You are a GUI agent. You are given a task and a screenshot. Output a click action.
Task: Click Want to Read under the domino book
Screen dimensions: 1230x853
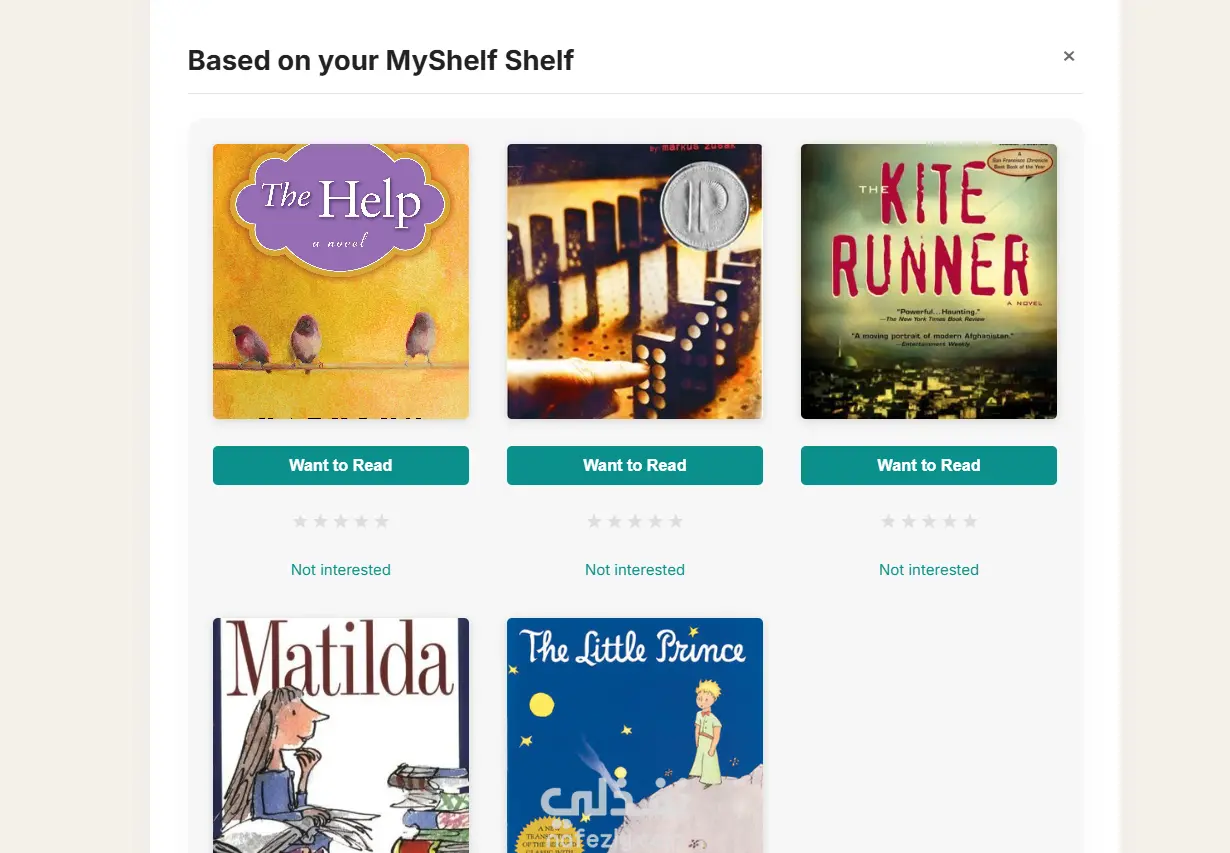634,465
